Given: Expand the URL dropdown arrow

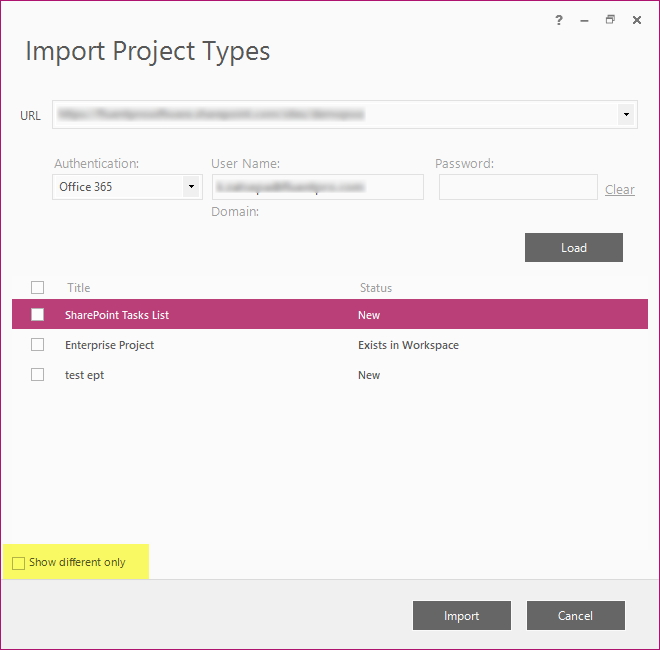Looking at the screenshot, I should click(626, 115).
